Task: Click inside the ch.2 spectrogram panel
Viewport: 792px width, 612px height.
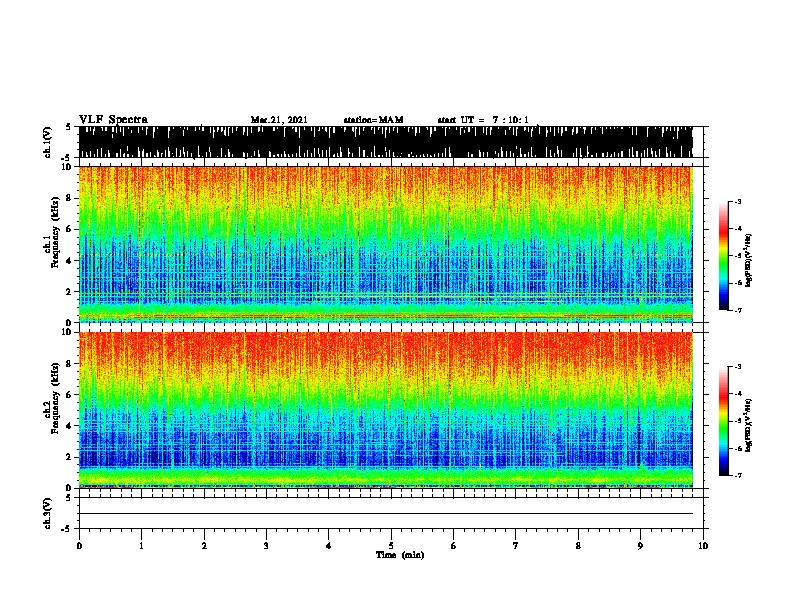Action: point(386,410)
